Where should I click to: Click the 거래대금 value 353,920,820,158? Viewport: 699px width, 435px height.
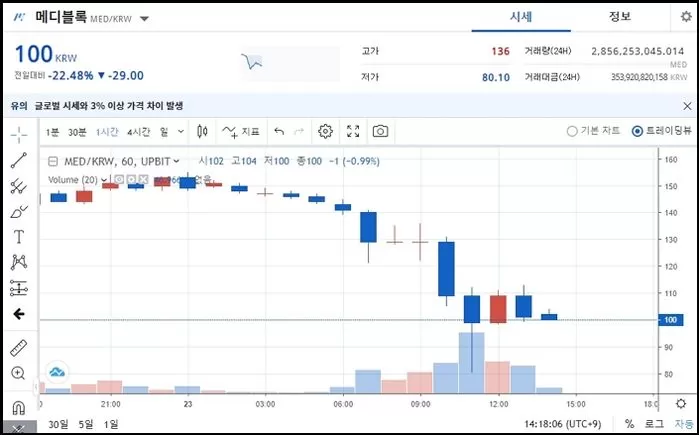[x=639, y=78]
